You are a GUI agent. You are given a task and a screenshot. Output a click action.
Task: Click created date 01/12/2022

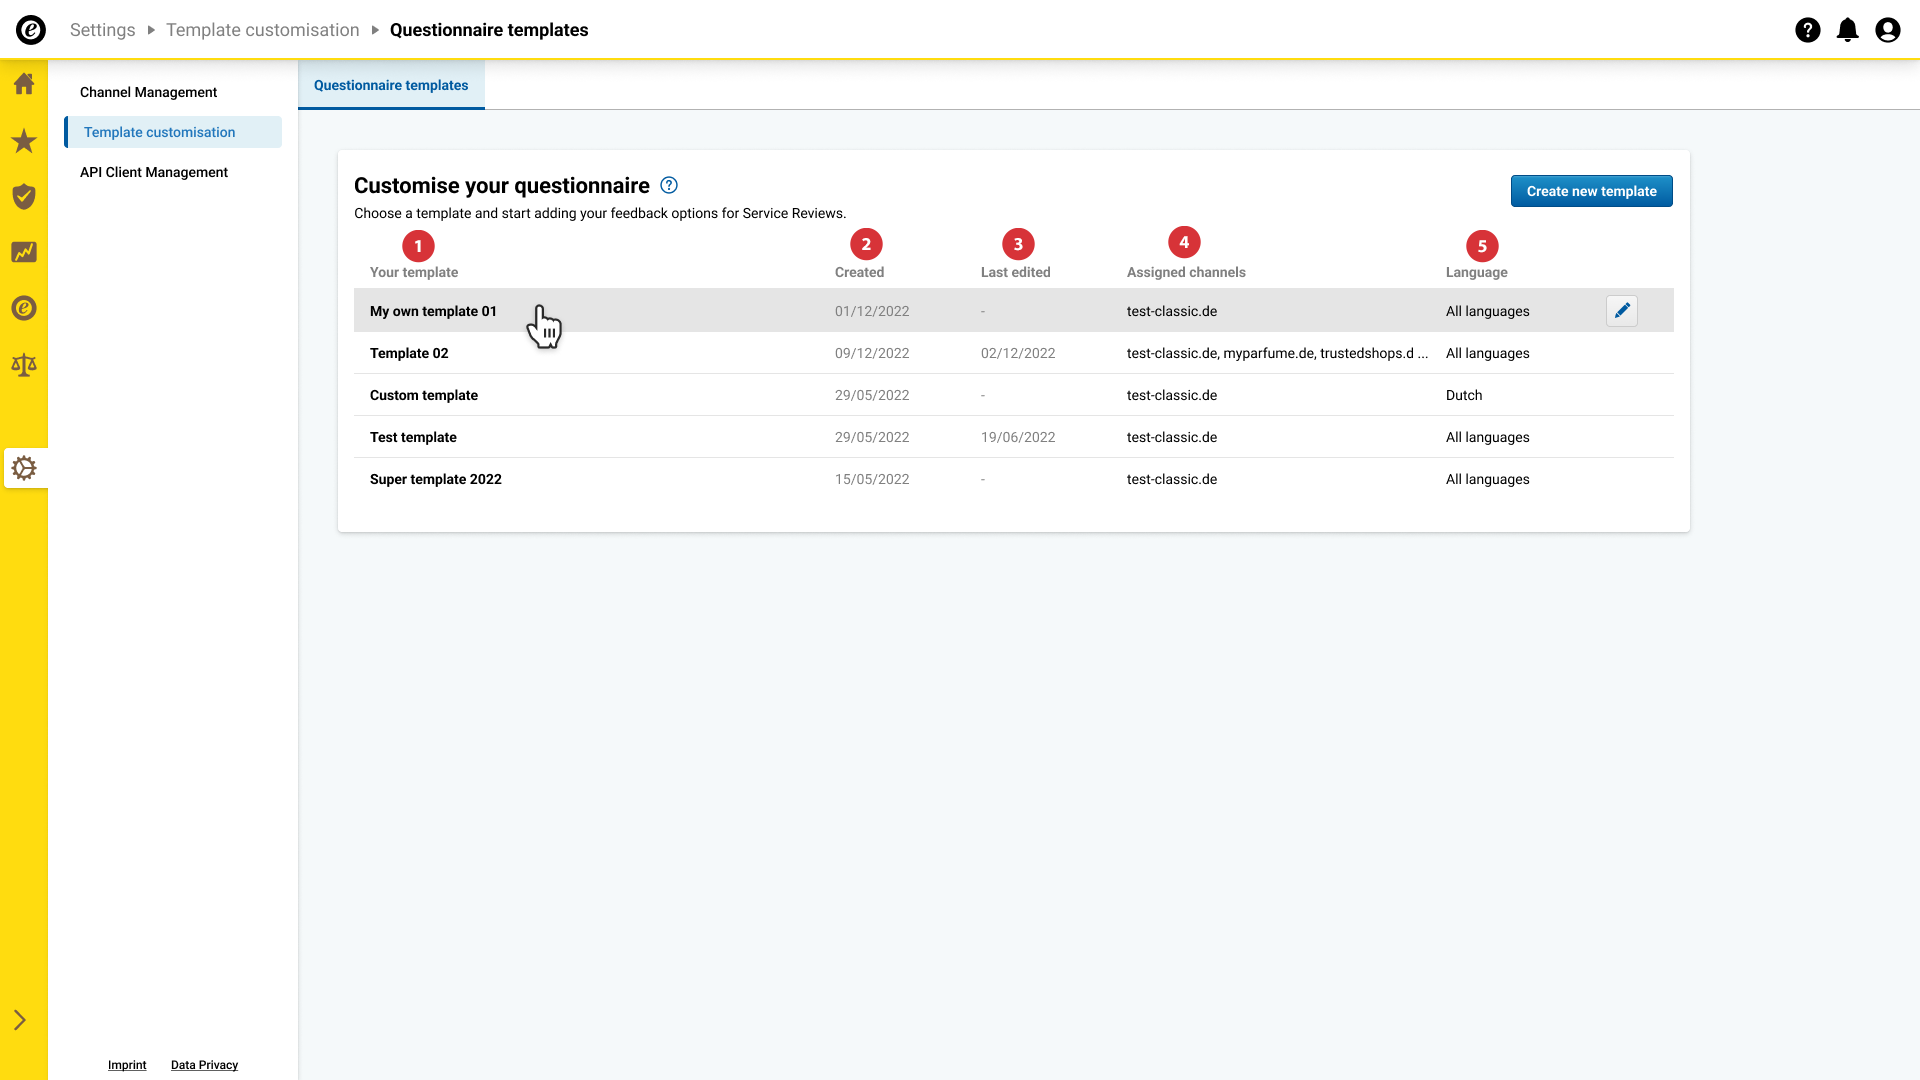point(872,311)
